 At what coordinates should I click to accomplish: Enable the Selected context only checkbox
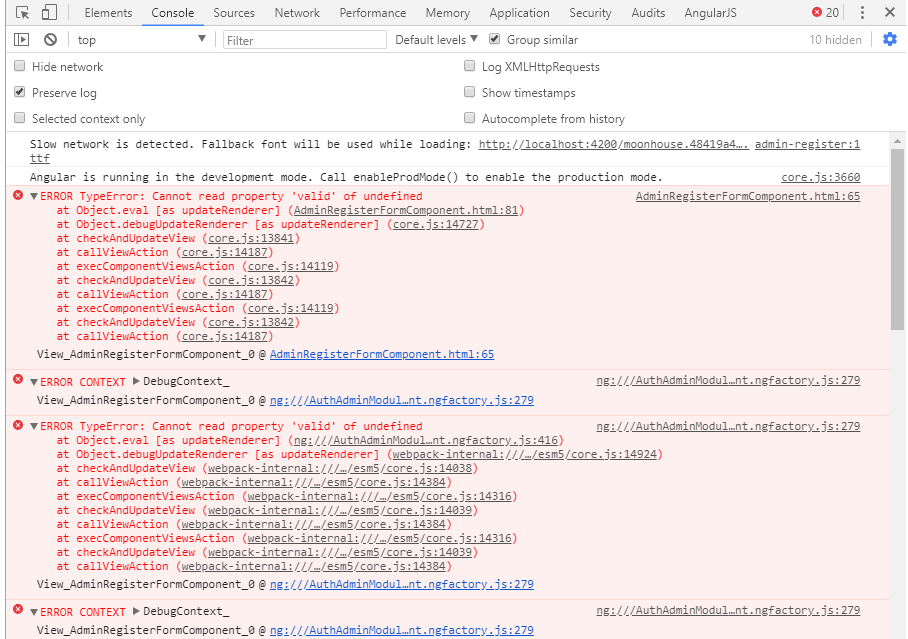[20, 118]
